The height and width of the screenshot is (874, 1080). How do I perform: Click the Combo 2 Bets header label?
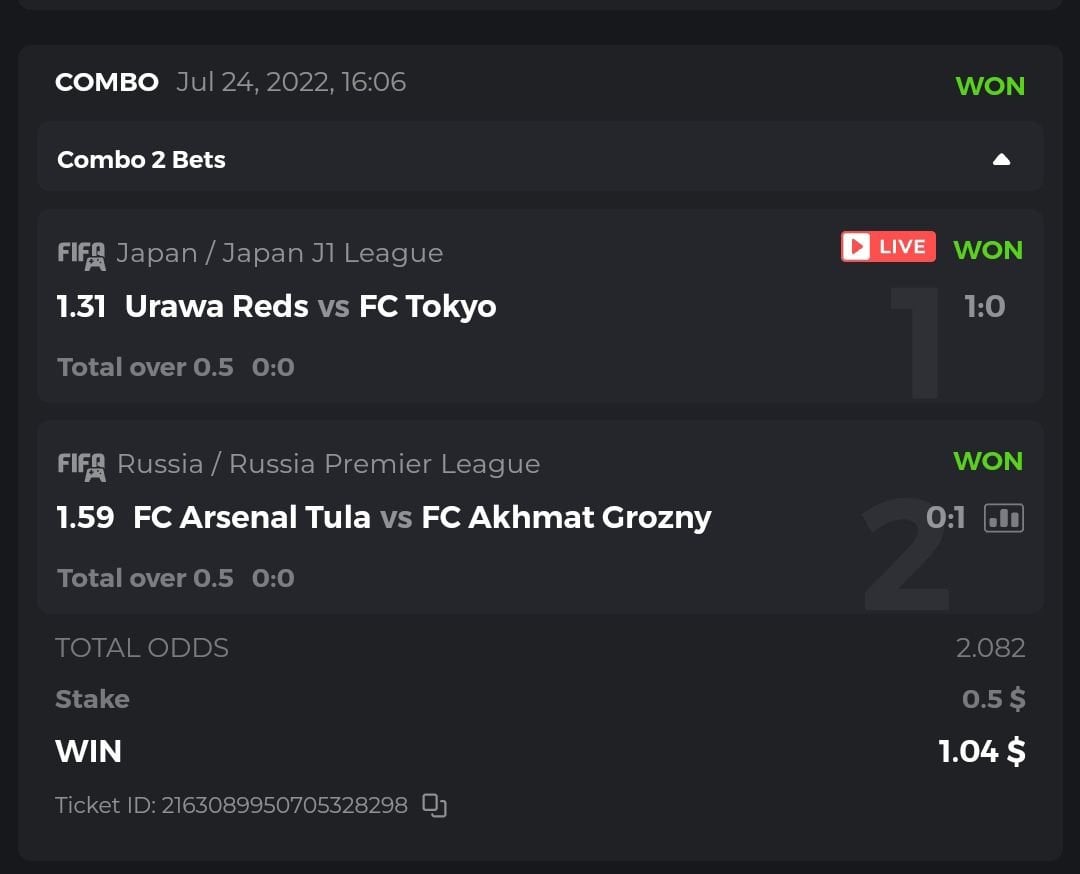[x=141, y=159]
